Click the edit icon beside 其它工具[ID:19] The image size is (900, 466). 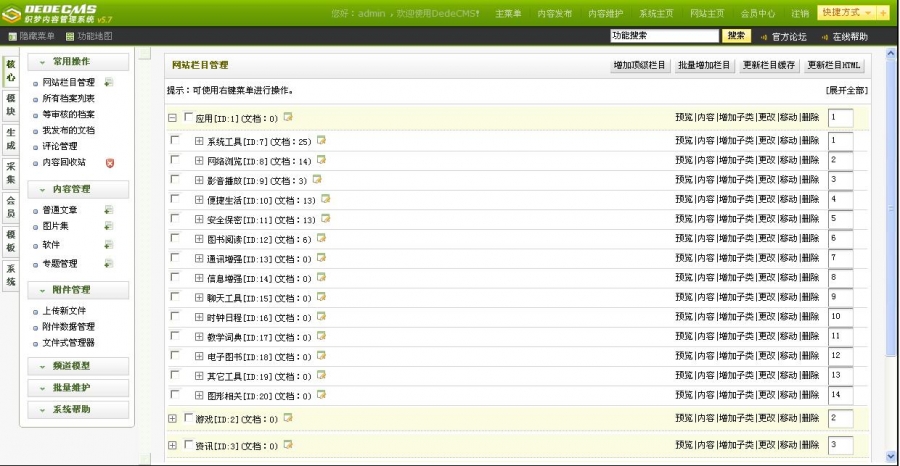[x=321, y=375]
